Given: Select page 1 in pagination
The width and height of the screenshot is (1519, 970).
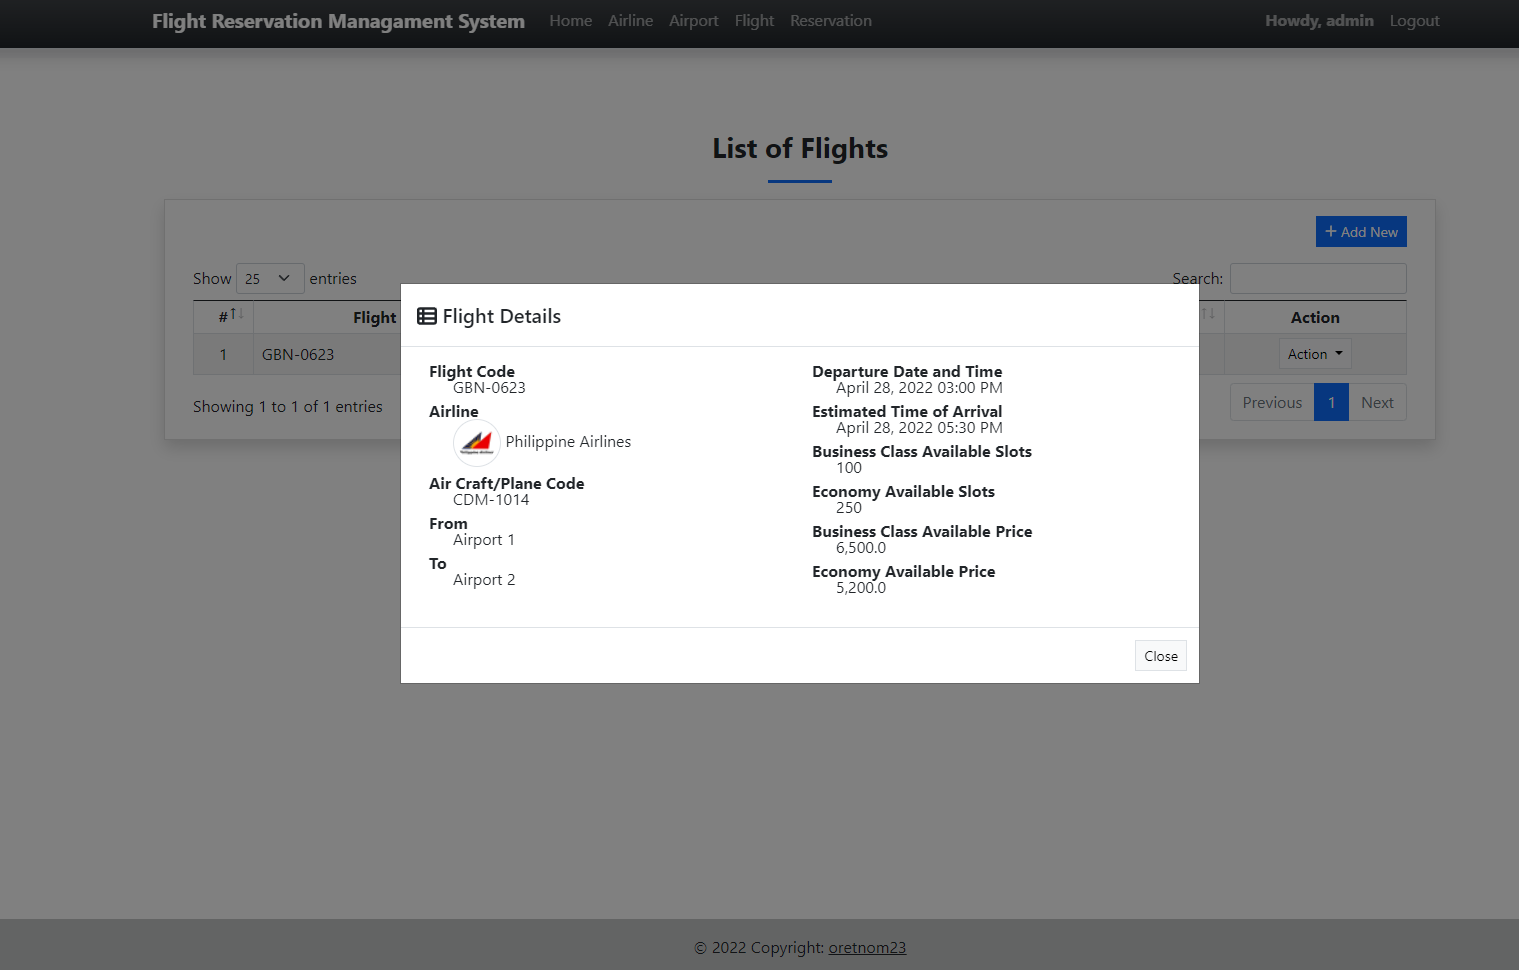Looking at the screenshot, I should pos(1331,402).
